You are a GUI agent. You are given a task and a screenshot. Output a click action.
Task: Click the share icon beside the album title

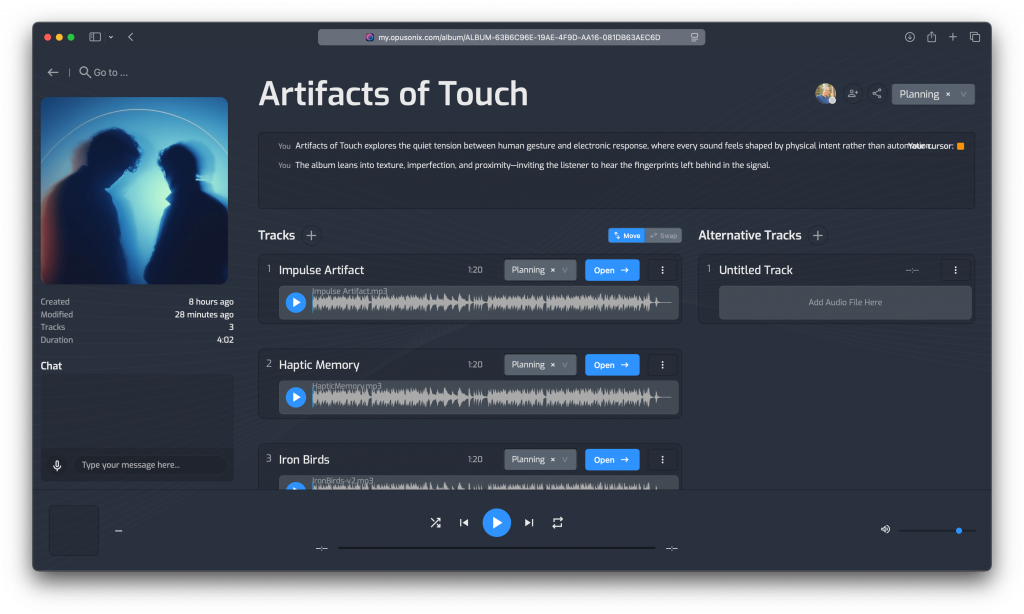coord(877,94)
